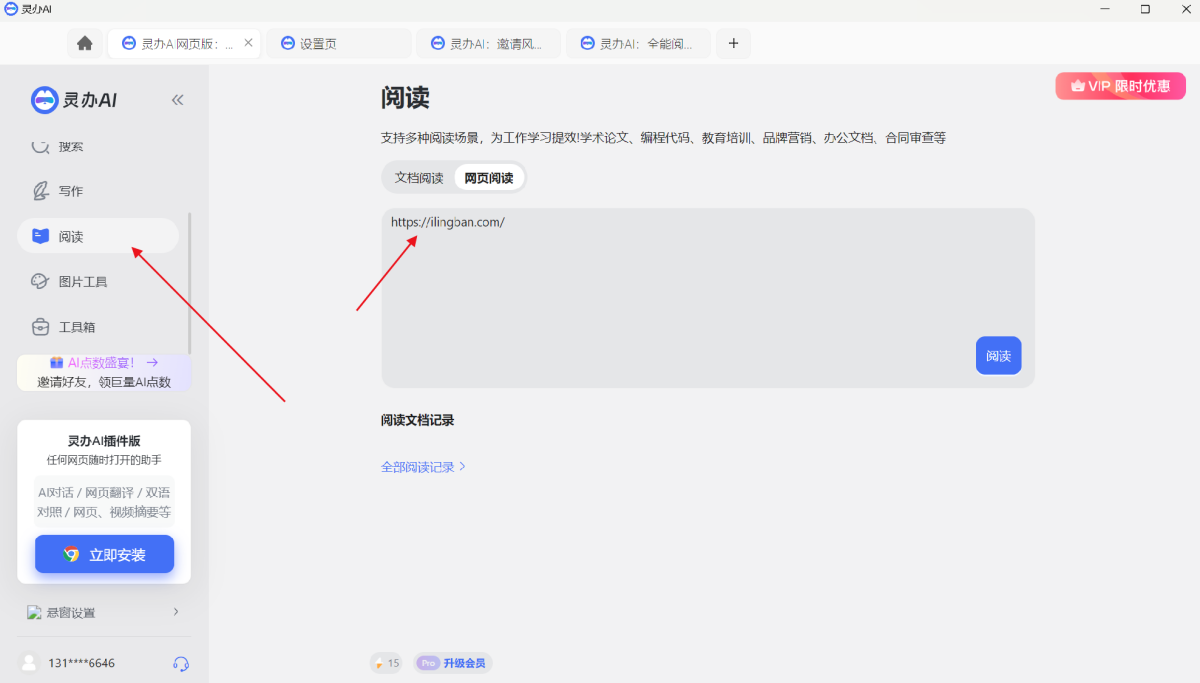The height and width of the screenshot is (683, 1200).
Task: Expand 全部阅读记录 full reading history
Action: [423, 467]
